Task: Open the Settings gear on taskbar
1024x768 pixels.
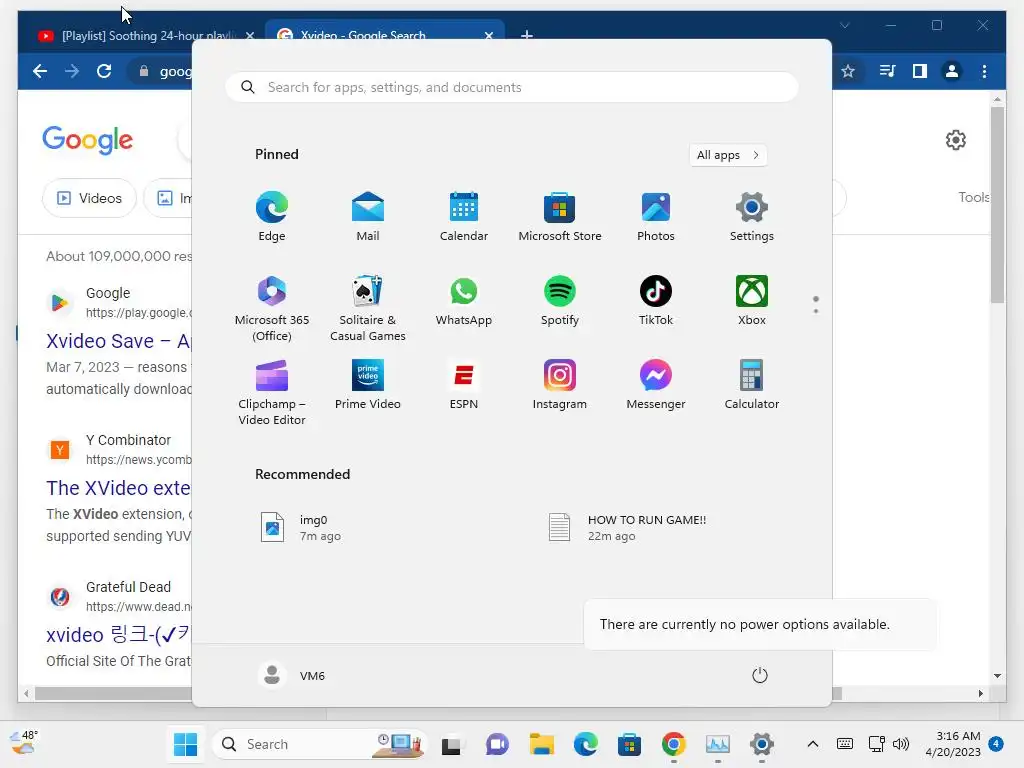Action: pyautogui.click(x=761, y=744)
